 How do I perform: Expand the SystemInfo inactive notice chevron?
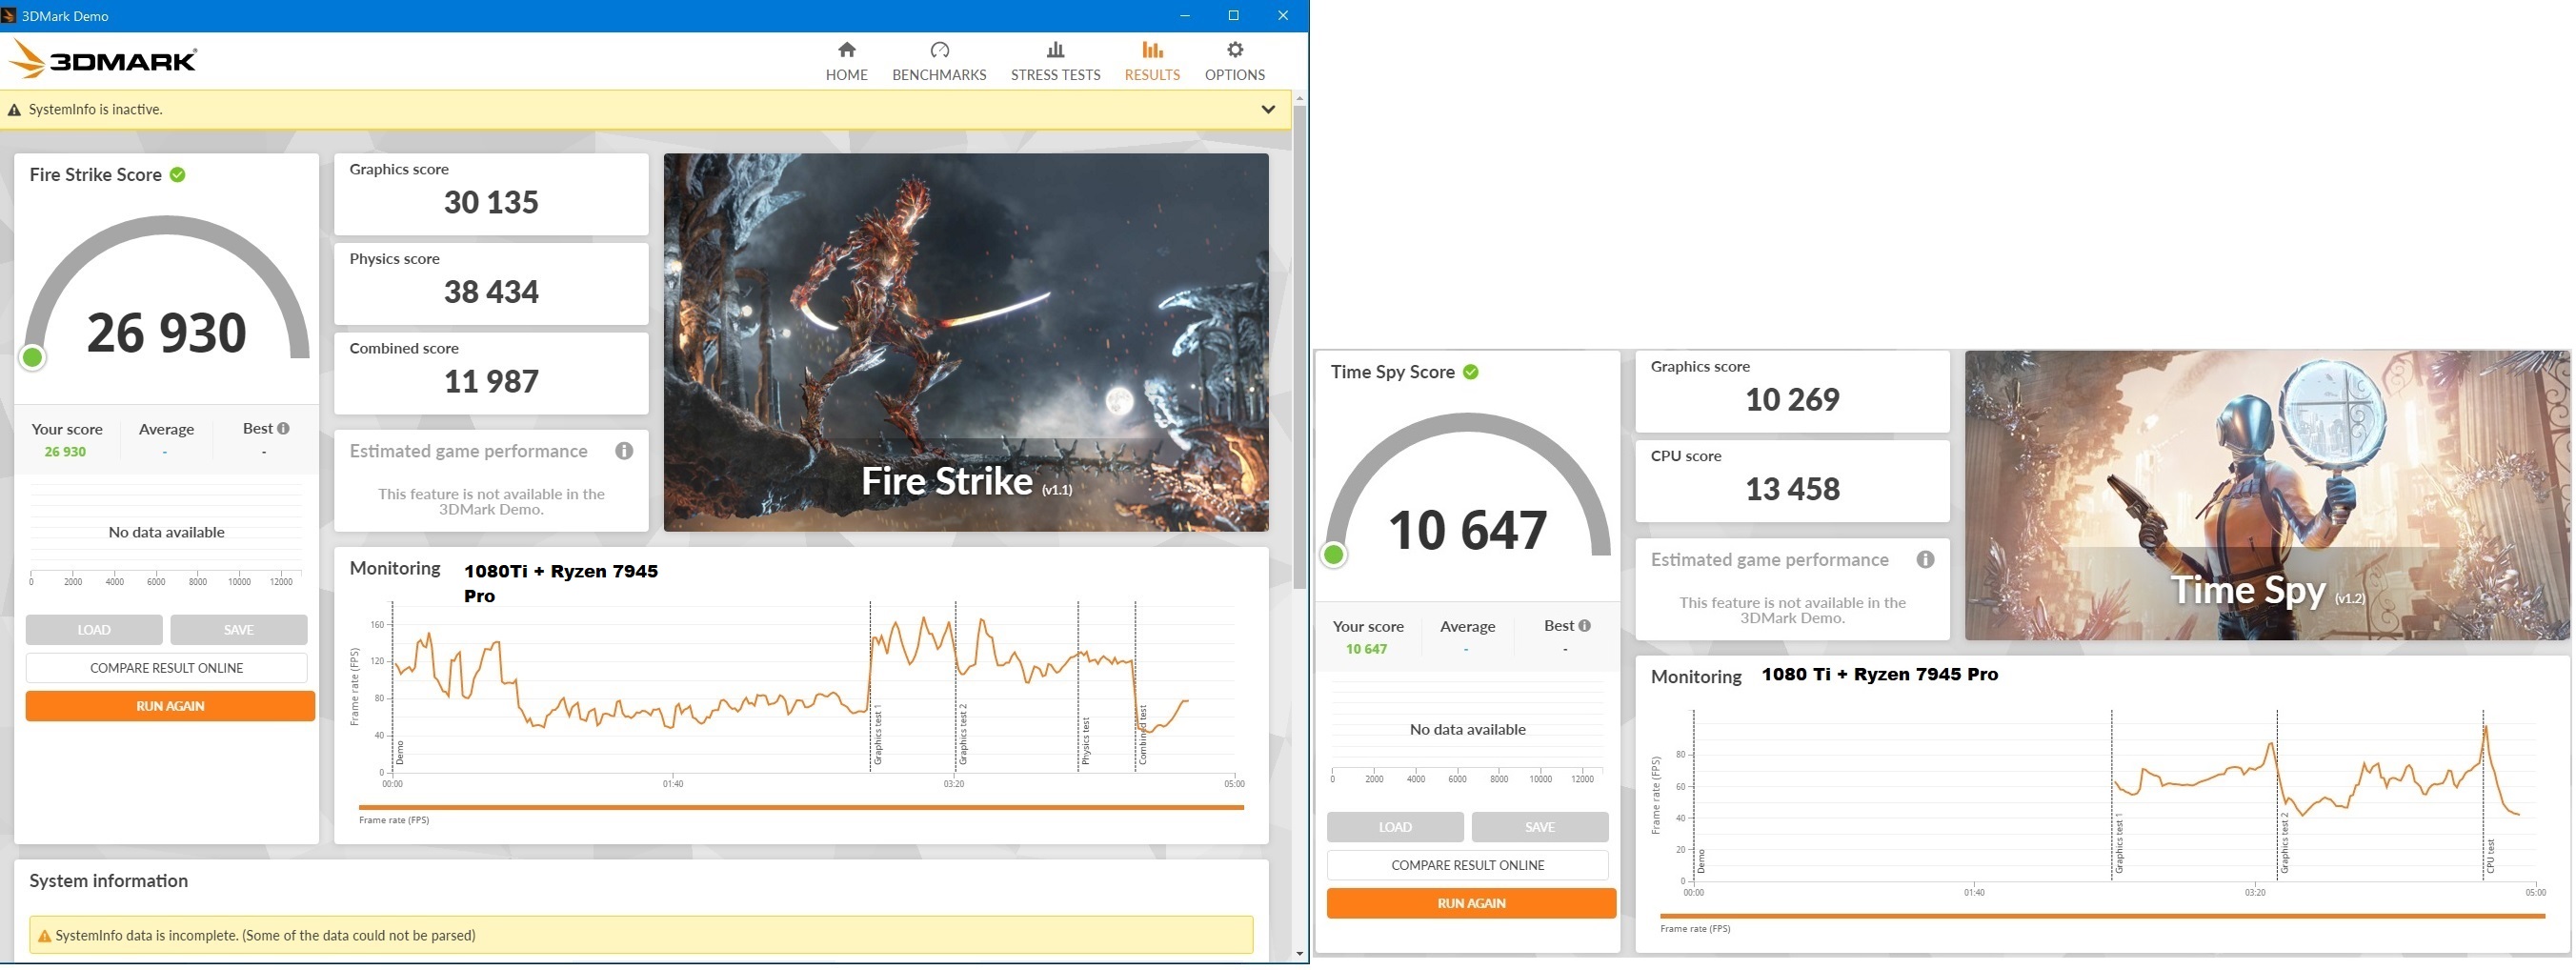tap(1268, 110)
